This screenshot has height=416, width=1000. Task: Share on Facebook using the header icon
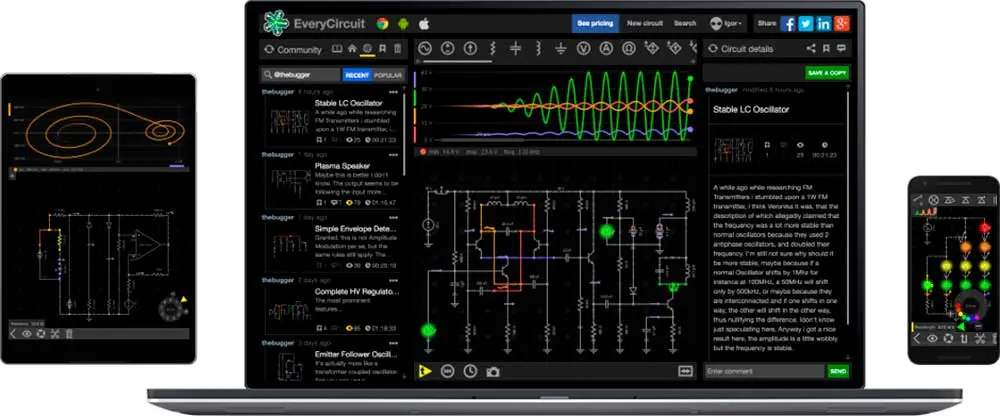coord(788,23)
